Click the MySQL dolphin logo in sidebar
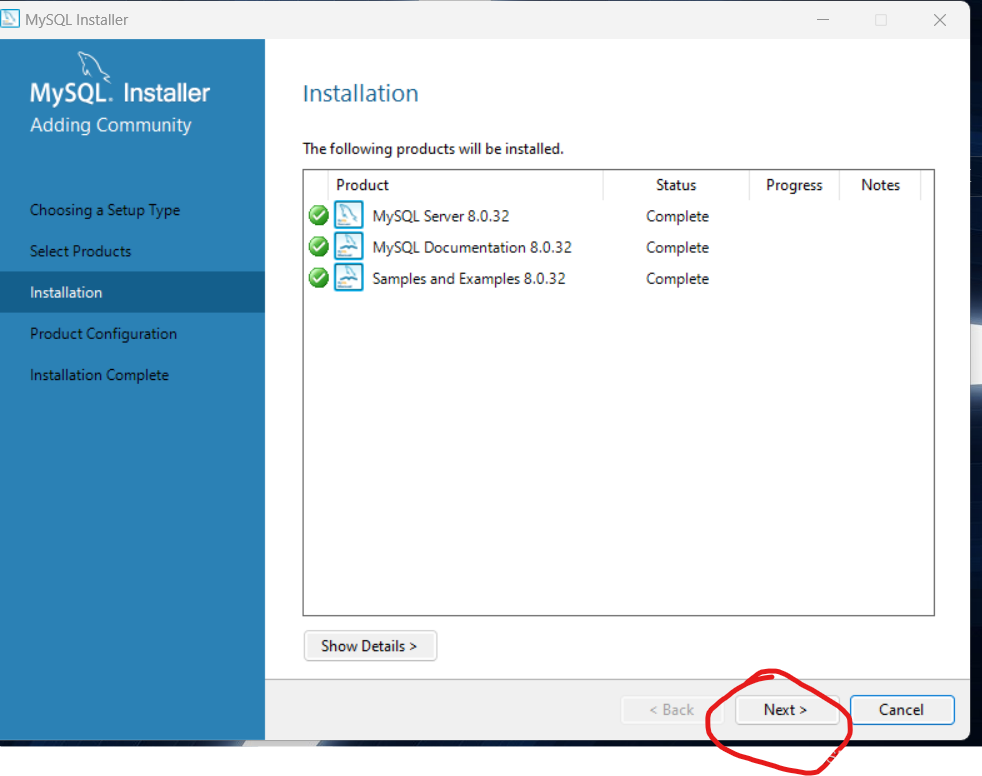 pos(93,66)
